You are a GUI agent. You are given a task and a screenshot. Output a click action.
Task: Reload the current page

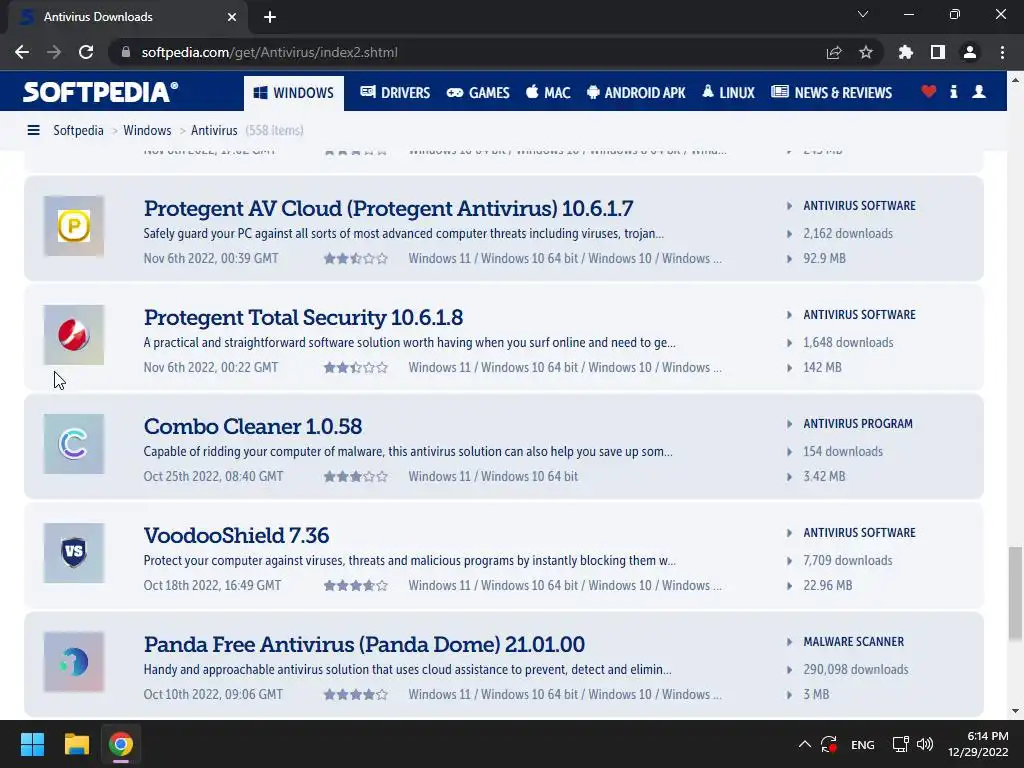coord(86,52)
